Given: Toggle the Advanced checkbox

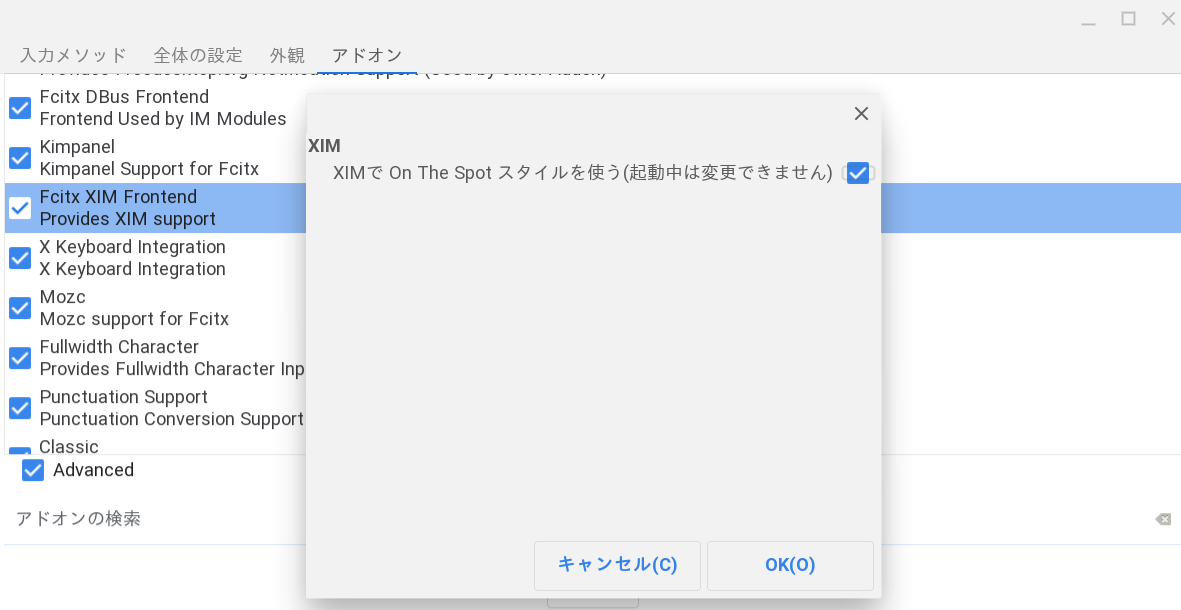Looking at the screenshot, I should 33,470.
